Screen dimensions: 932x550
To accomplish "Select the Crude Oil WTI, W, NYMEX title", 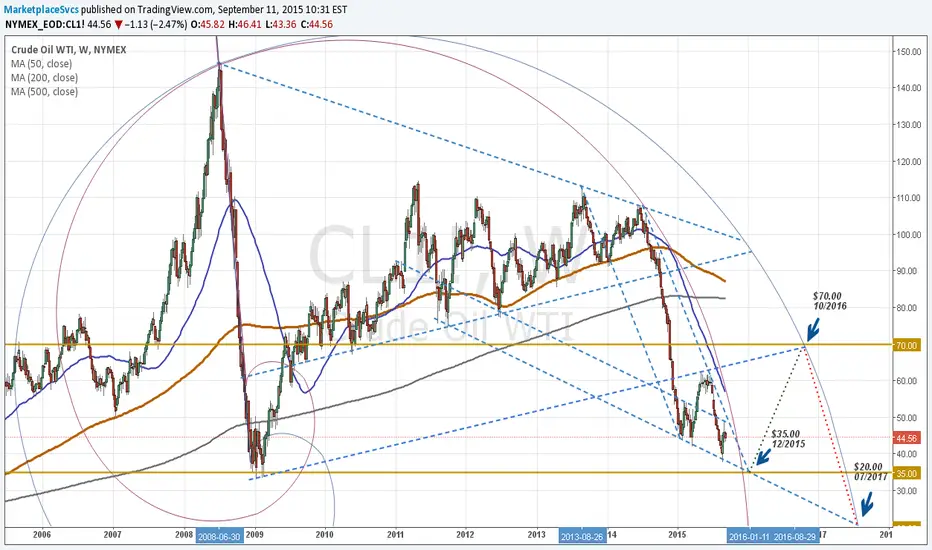I will (x=68, y=50).
